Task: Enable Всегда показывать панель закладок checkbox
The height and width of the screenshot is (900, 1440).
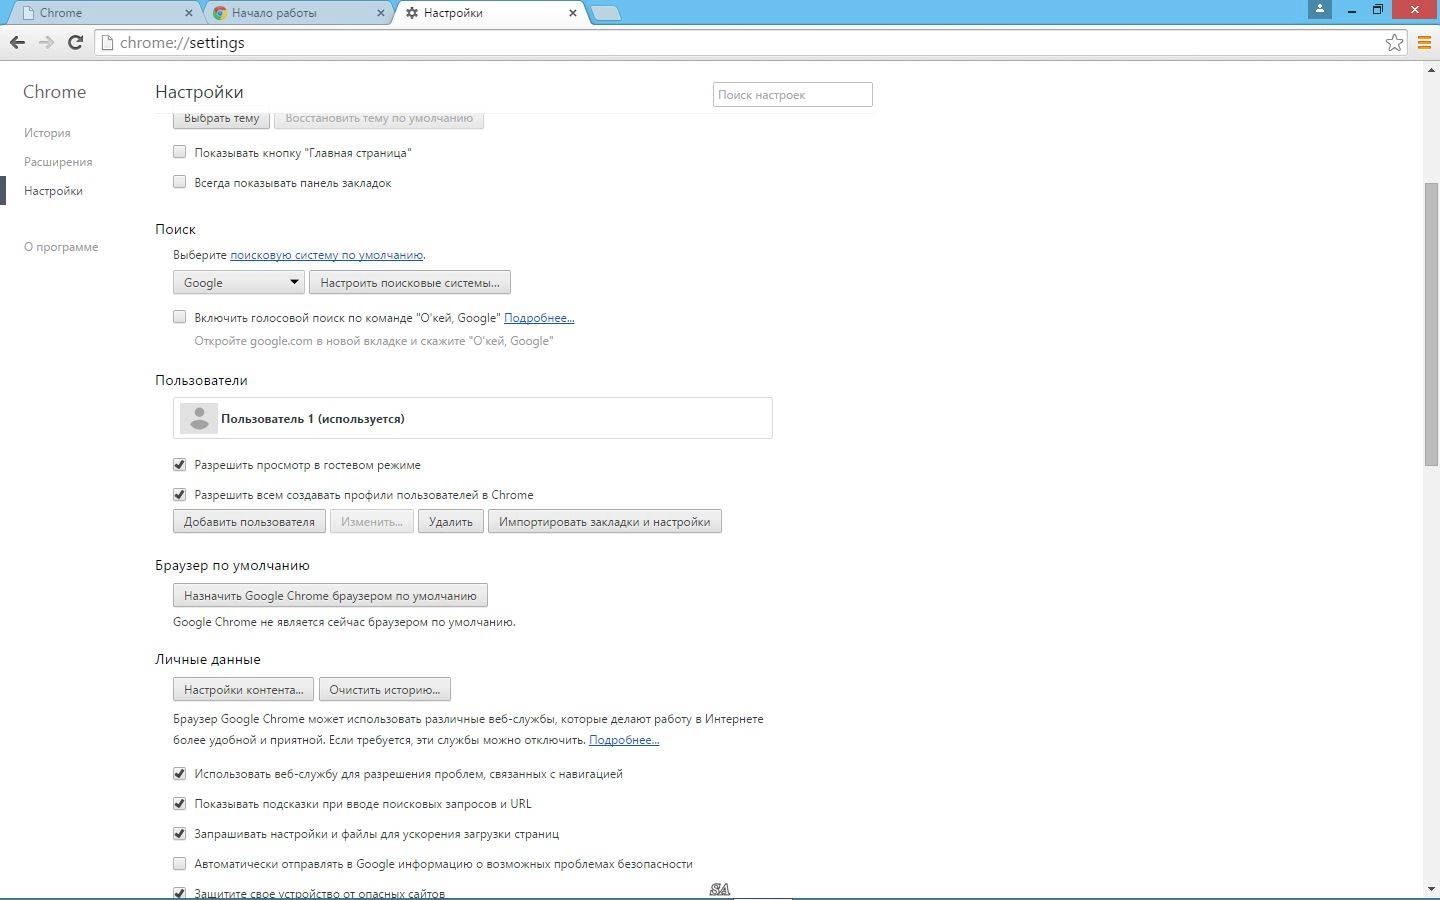Action: pyautogui.click(x=180, y=182)
